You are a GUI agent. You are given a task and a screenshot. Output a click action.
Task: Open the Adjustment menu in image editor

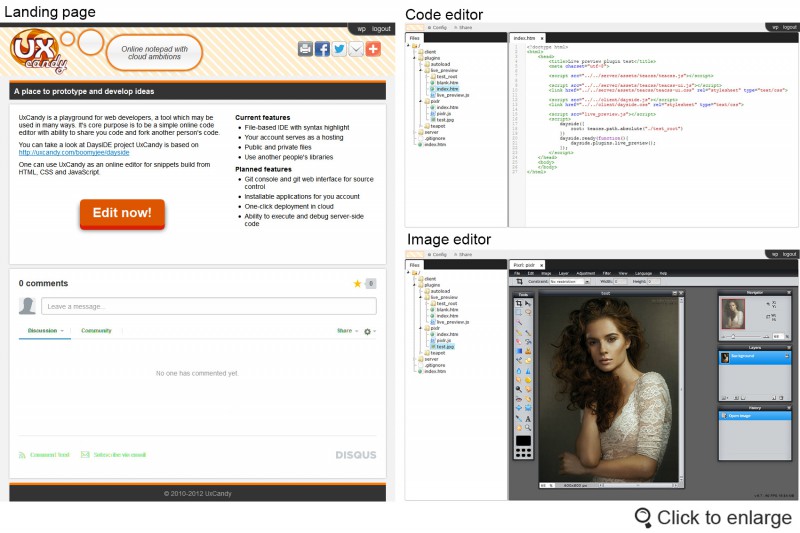click(x=586, y=273)
